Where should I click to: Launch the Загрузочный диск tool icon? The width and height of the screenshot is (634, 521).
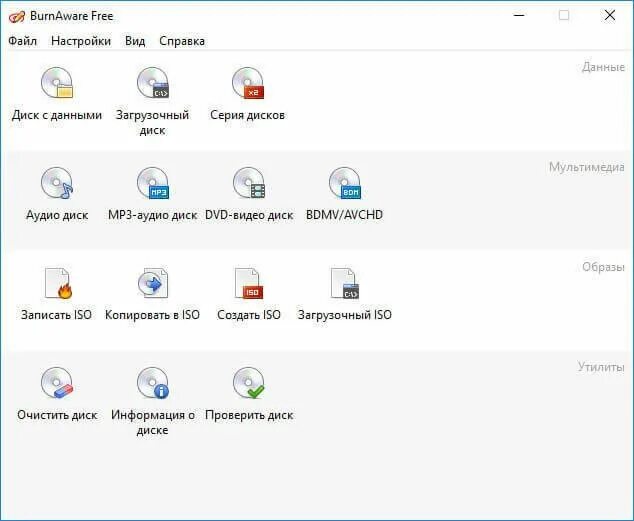153,83
